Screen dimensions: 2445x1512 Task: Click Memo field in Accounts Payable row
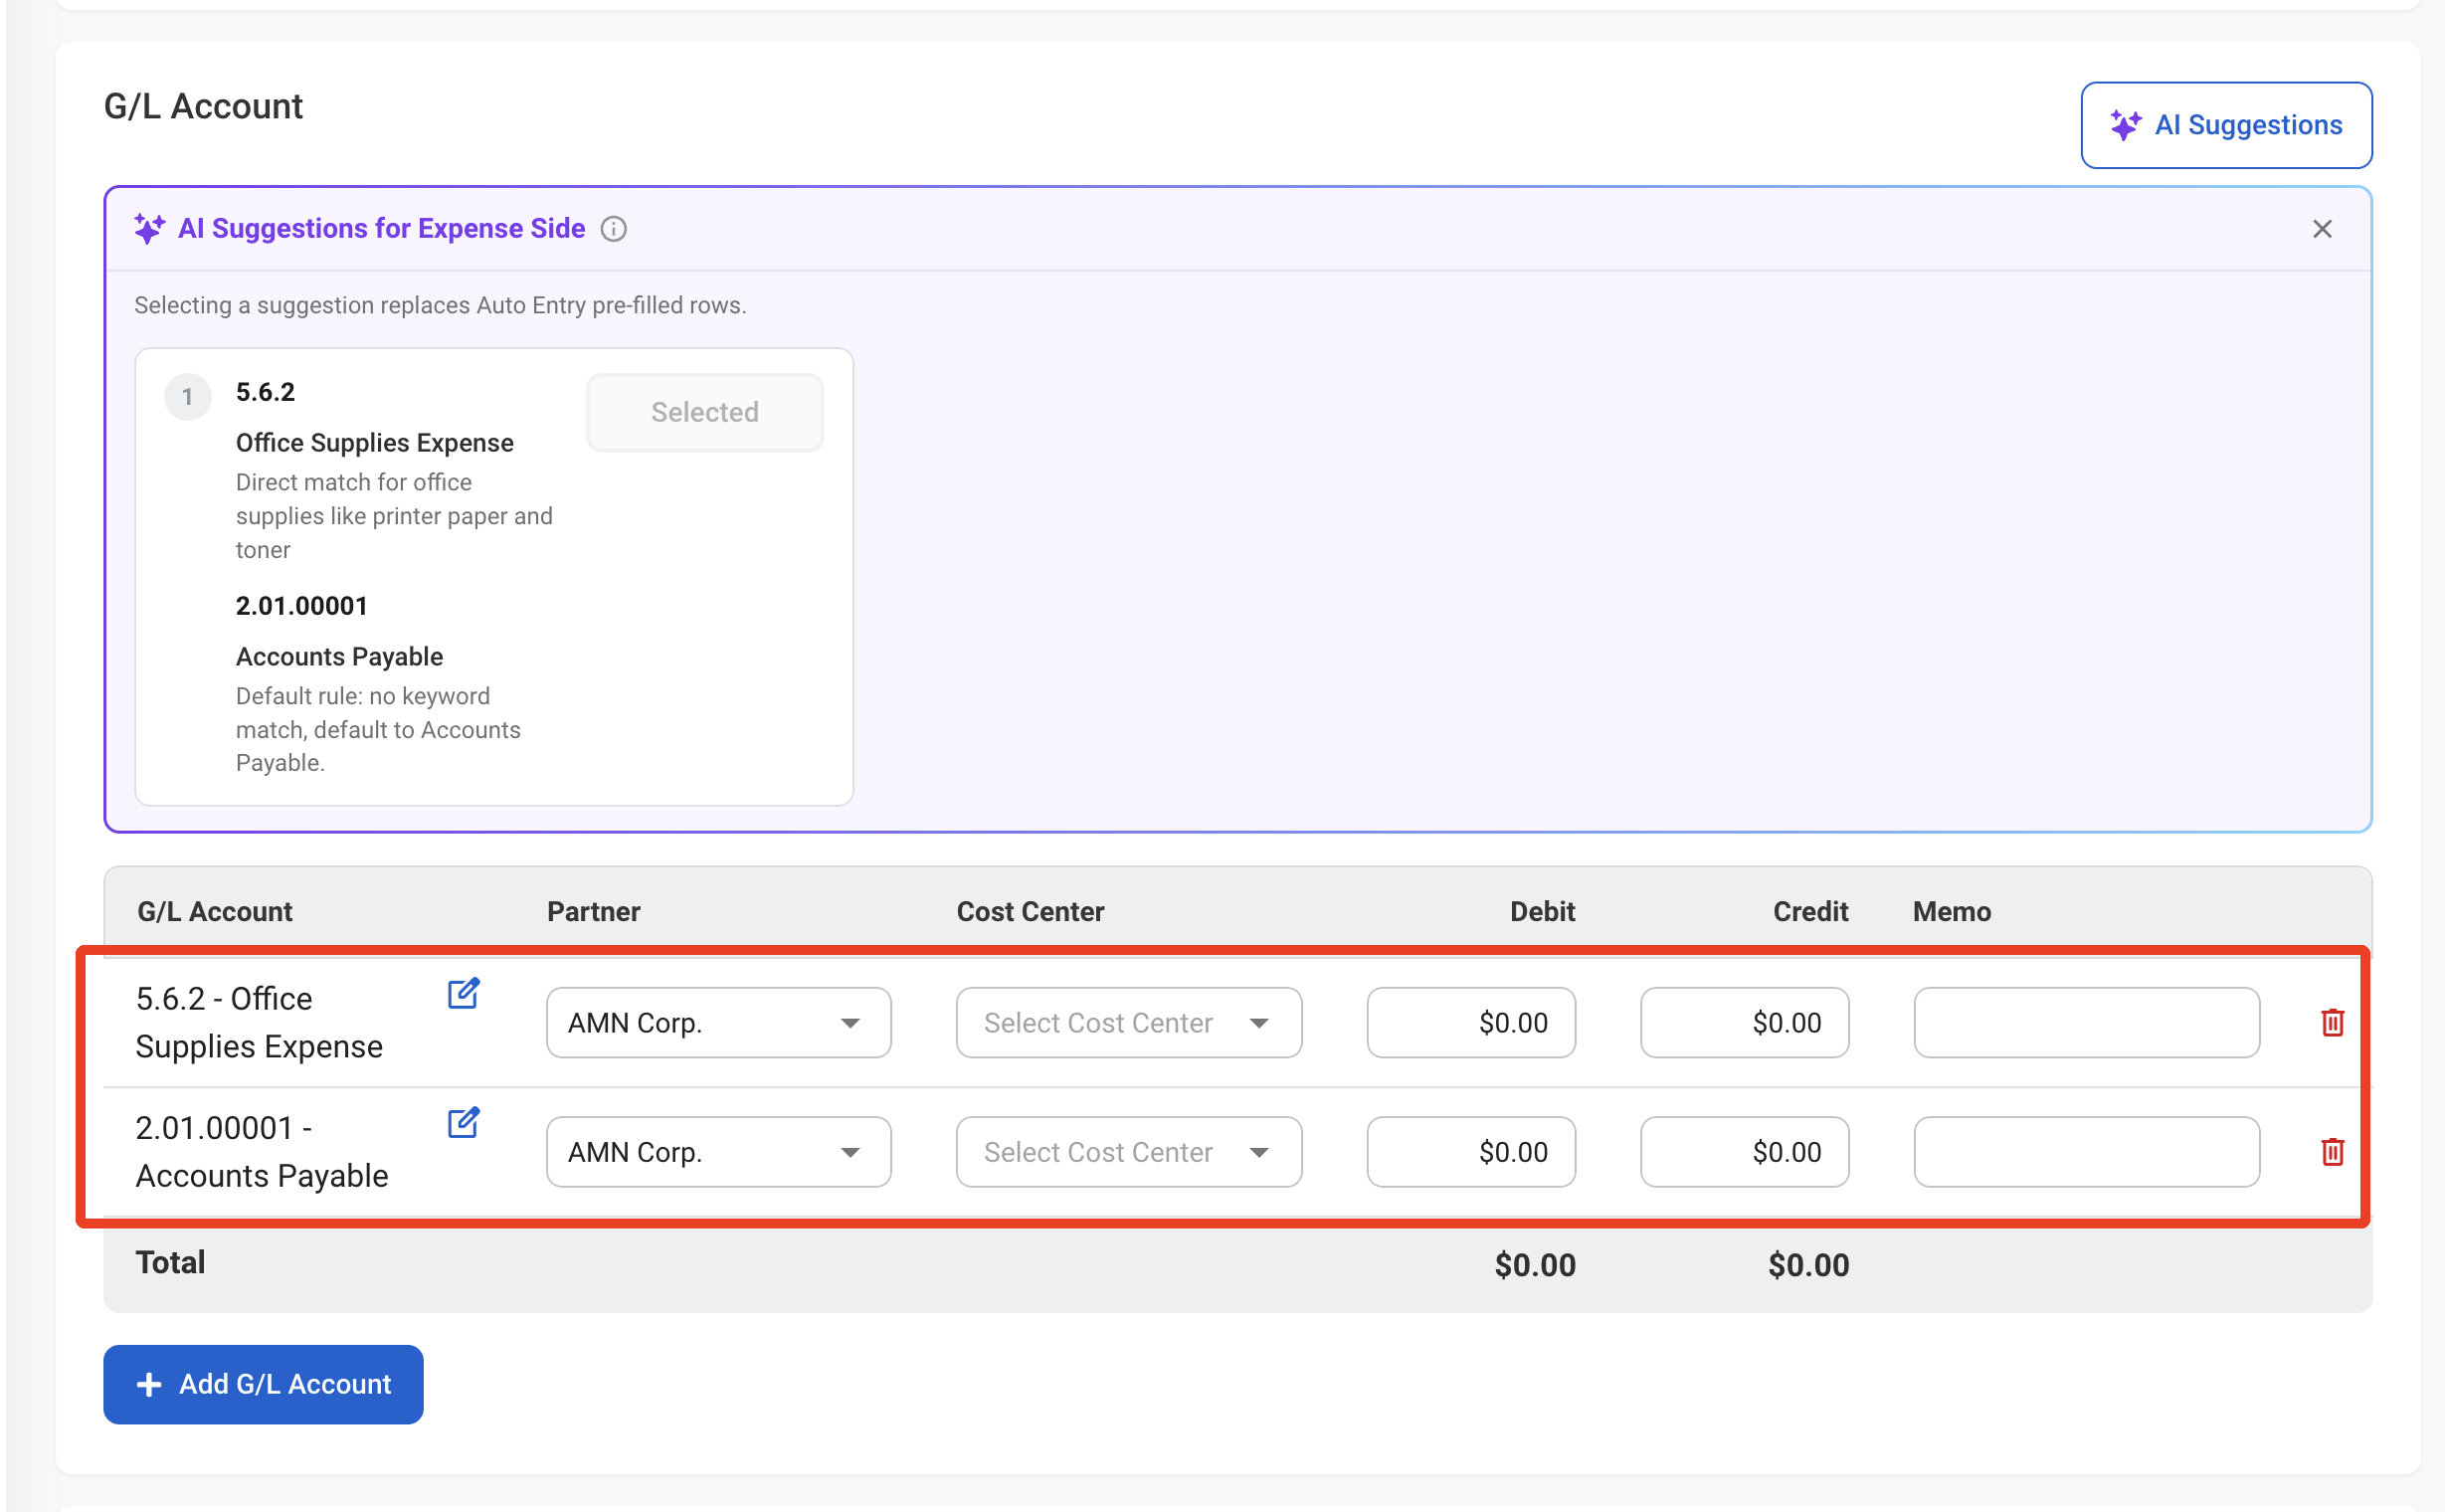2086,1151
